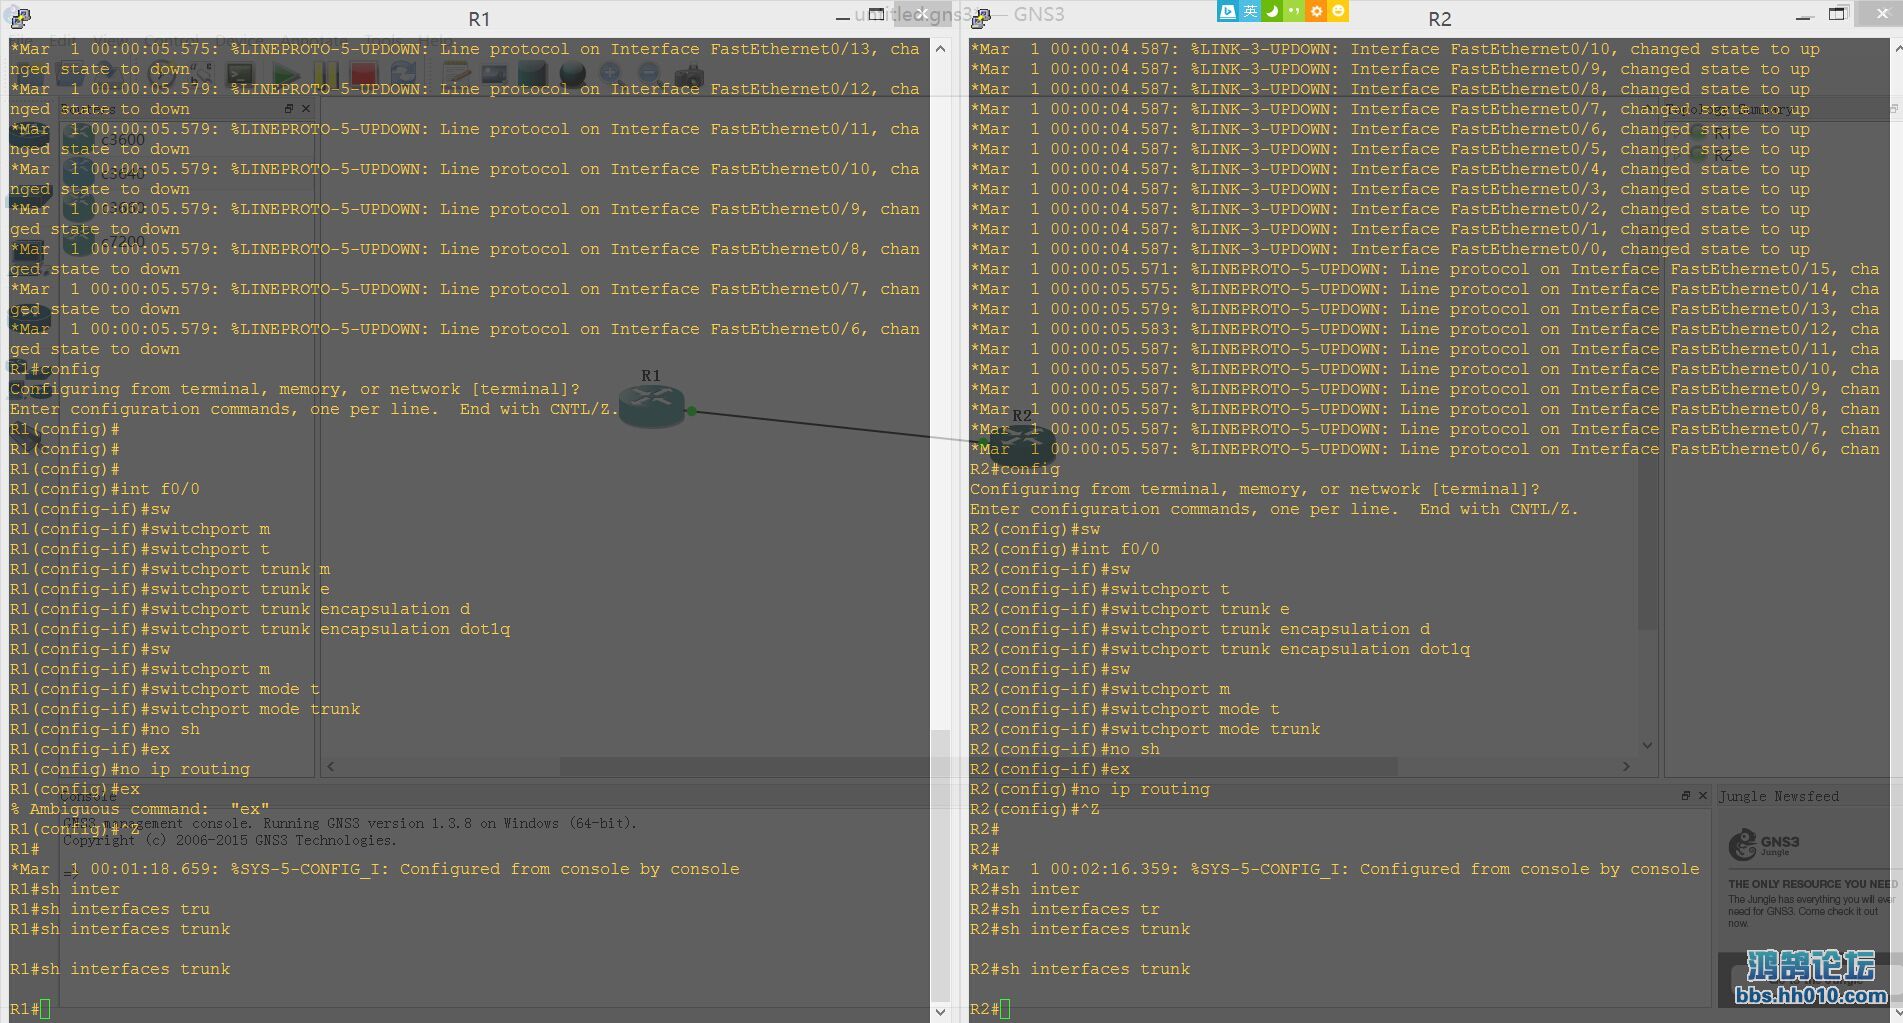This screenshot has width=1903, height=1023.
Task: Click R1 line 'R1(config)#no ip routing'
Action: [x=130, y=769]
